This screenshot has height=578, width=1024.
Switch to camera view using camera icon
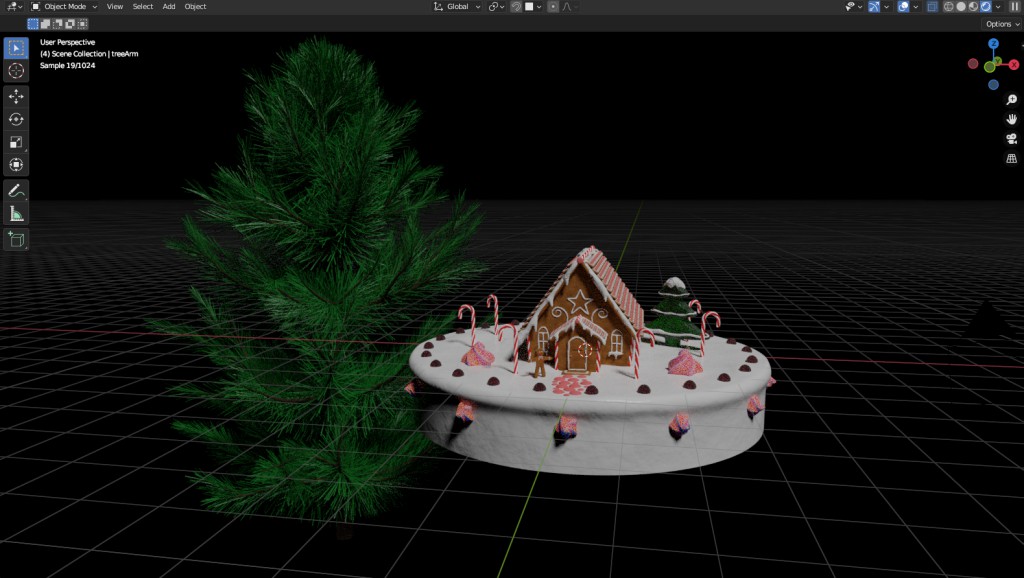(1011, 138)
